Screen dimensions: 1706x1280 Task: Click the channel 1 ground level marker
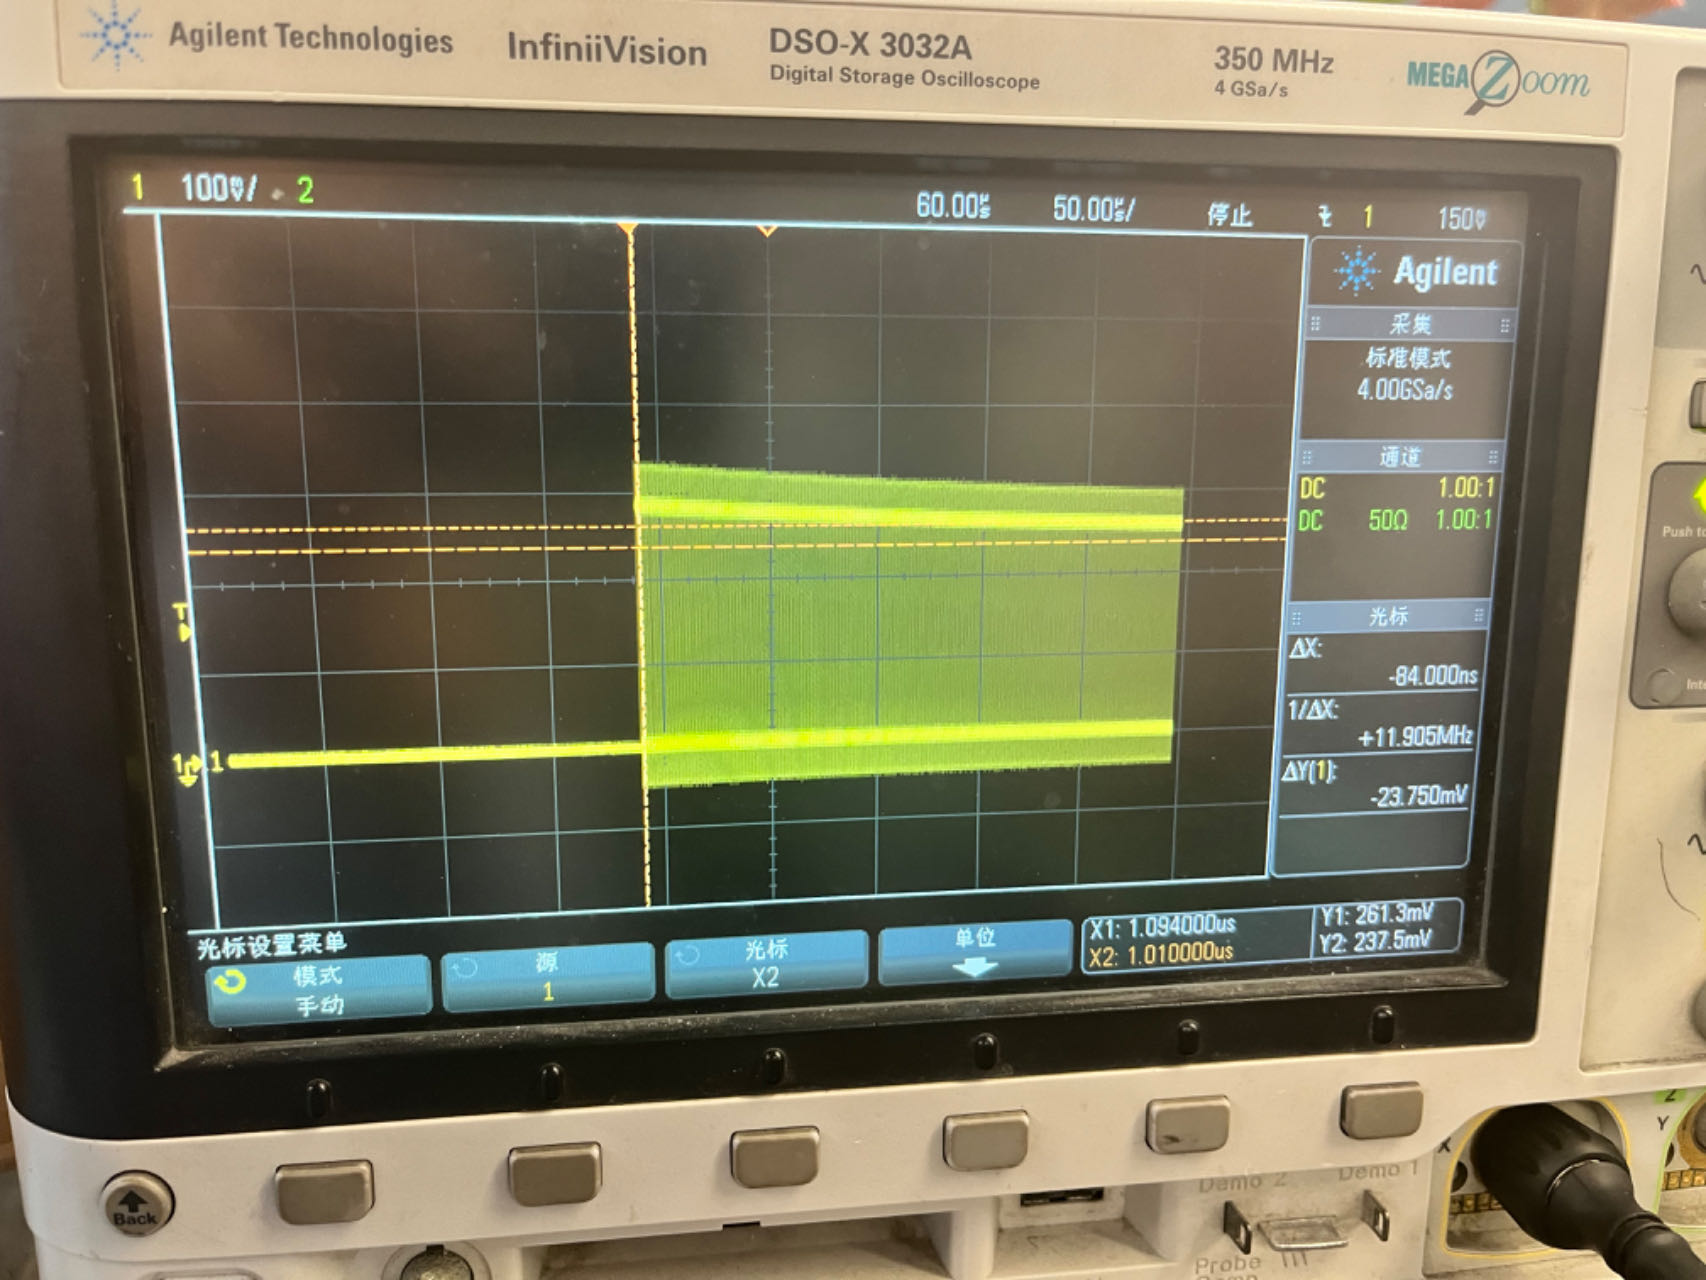tap(187, 767)
